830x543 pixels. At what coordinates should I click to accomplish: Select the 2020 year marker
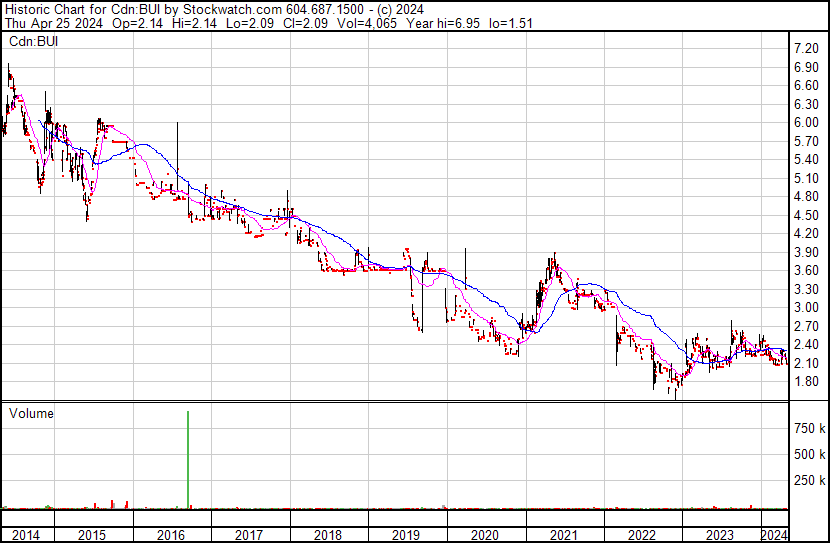[x=485, y=534]
